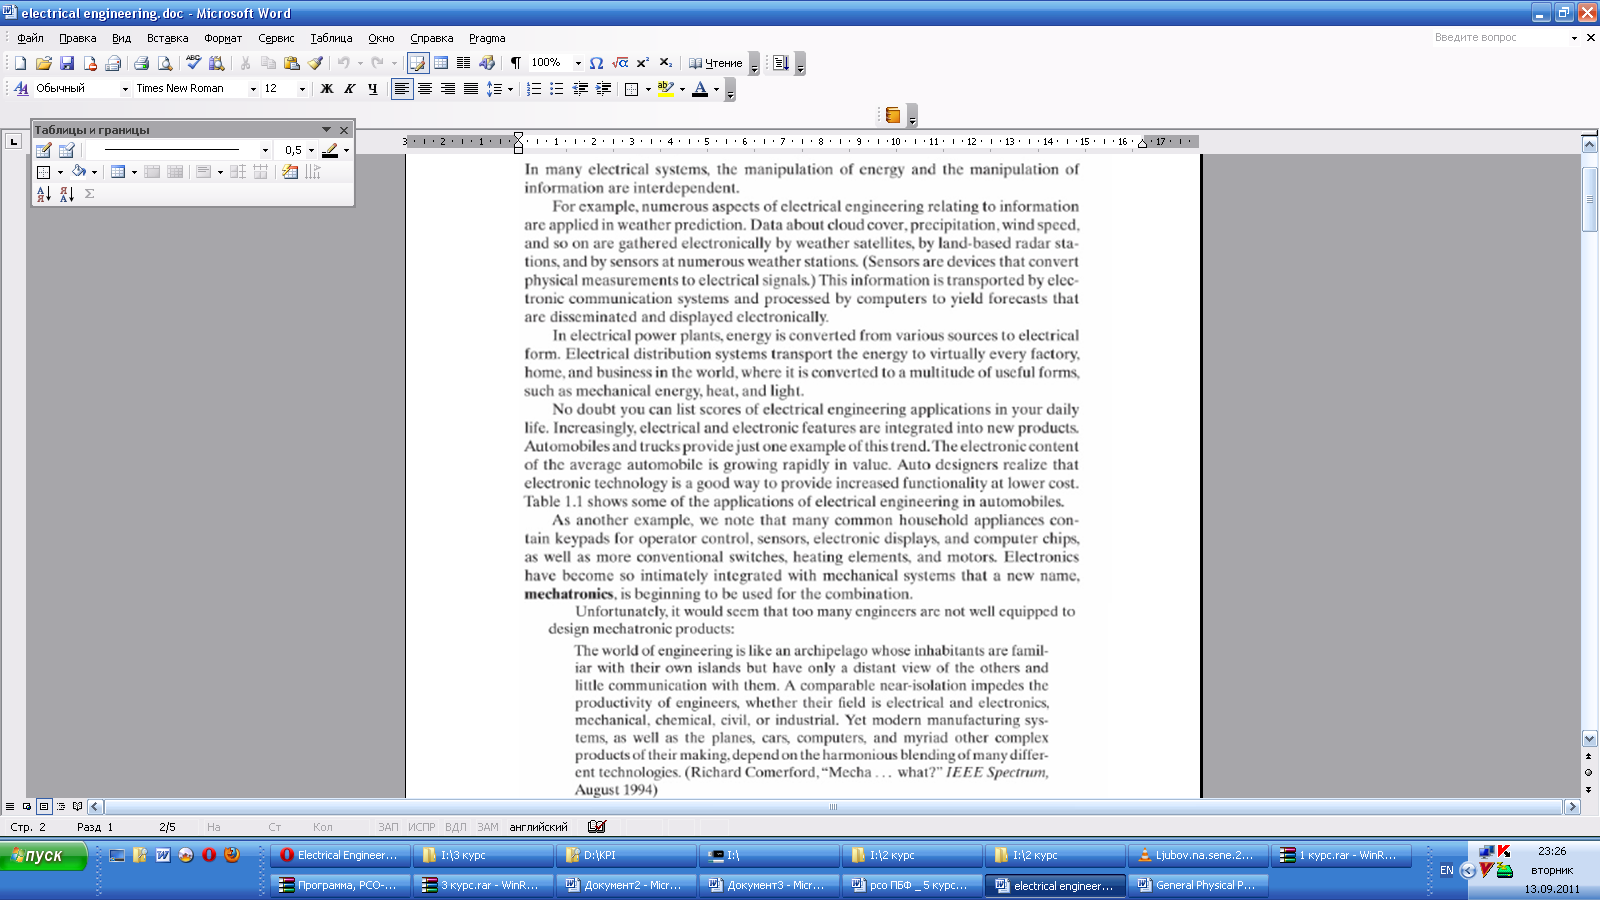Open the Вставка menu

pyautogui.click(x=167, y=38)
